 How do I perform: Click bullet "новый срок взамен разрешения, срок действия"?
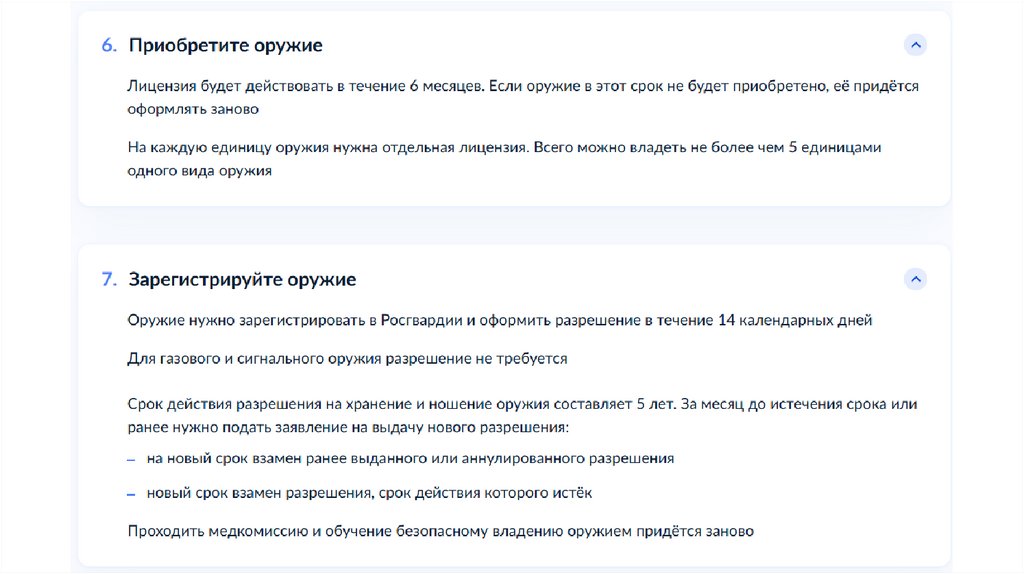369,493
